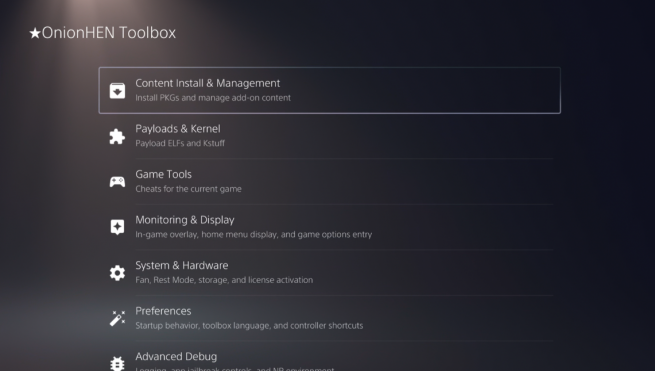Open the Preferences entry
Image resolution: width=655 pixels, height=371 pixels.
pyautogui.click(x=330, y=318)
